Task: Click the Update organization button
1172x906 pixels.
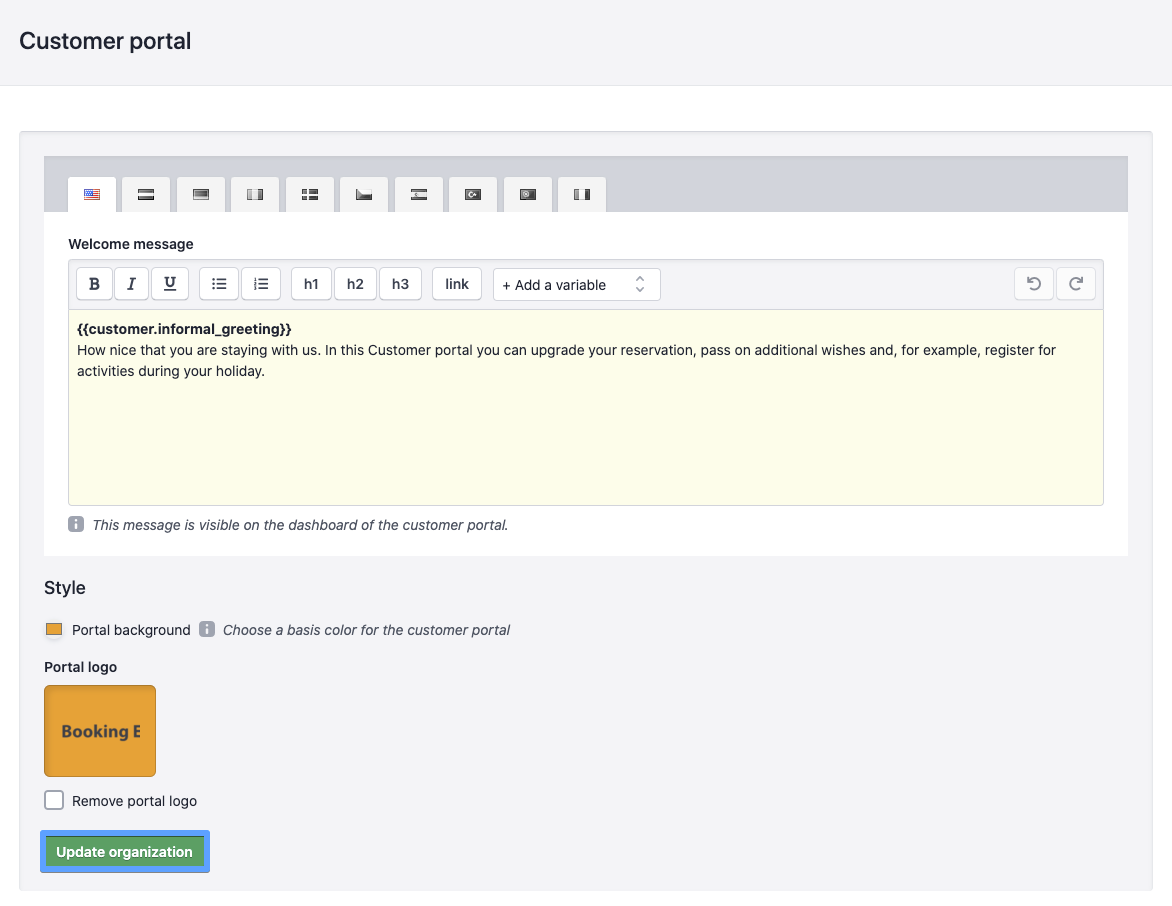Action: coord(125,851)
